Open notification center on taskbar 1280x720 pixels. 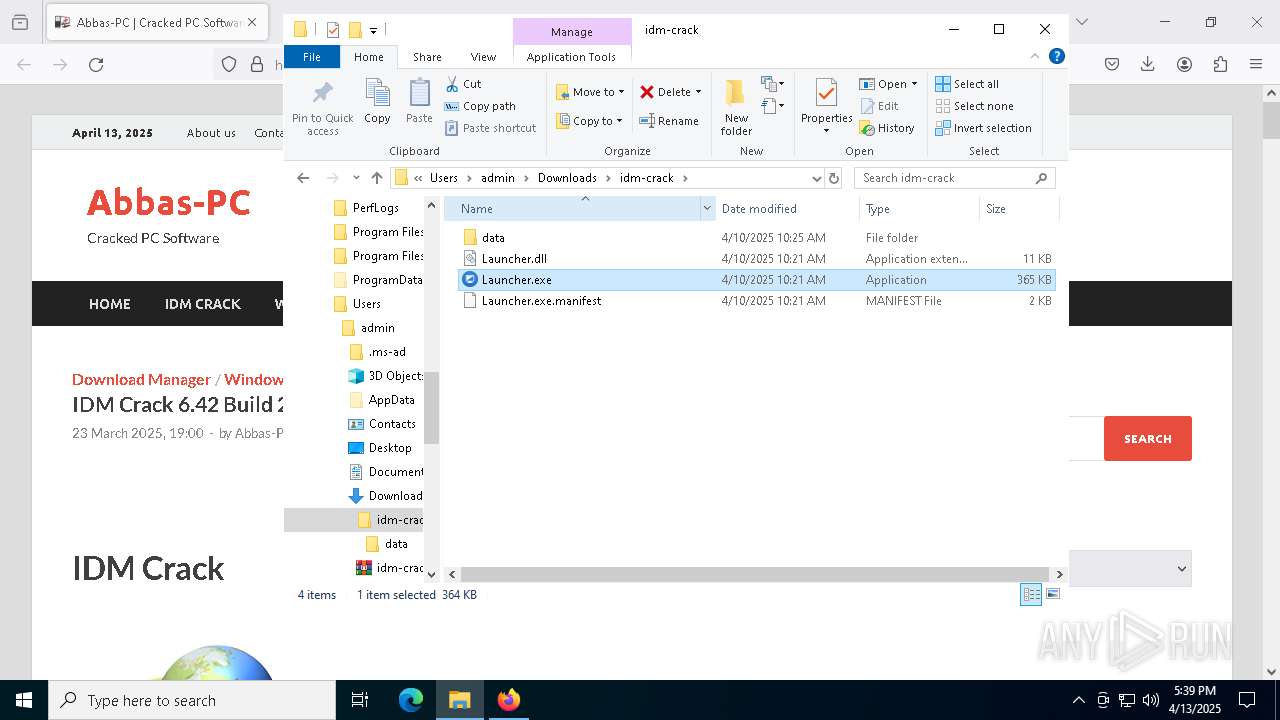(1247, 700)
